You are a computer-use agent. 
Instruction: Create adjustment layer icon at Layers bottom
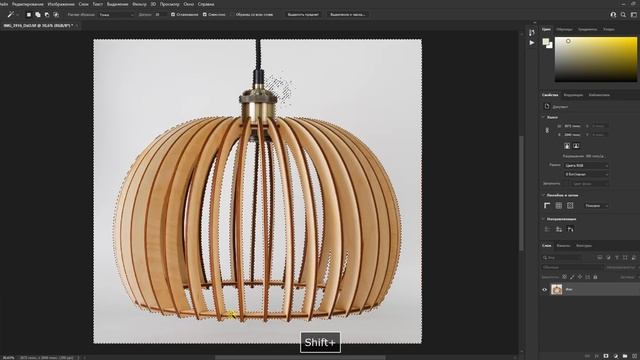[616, 356]
